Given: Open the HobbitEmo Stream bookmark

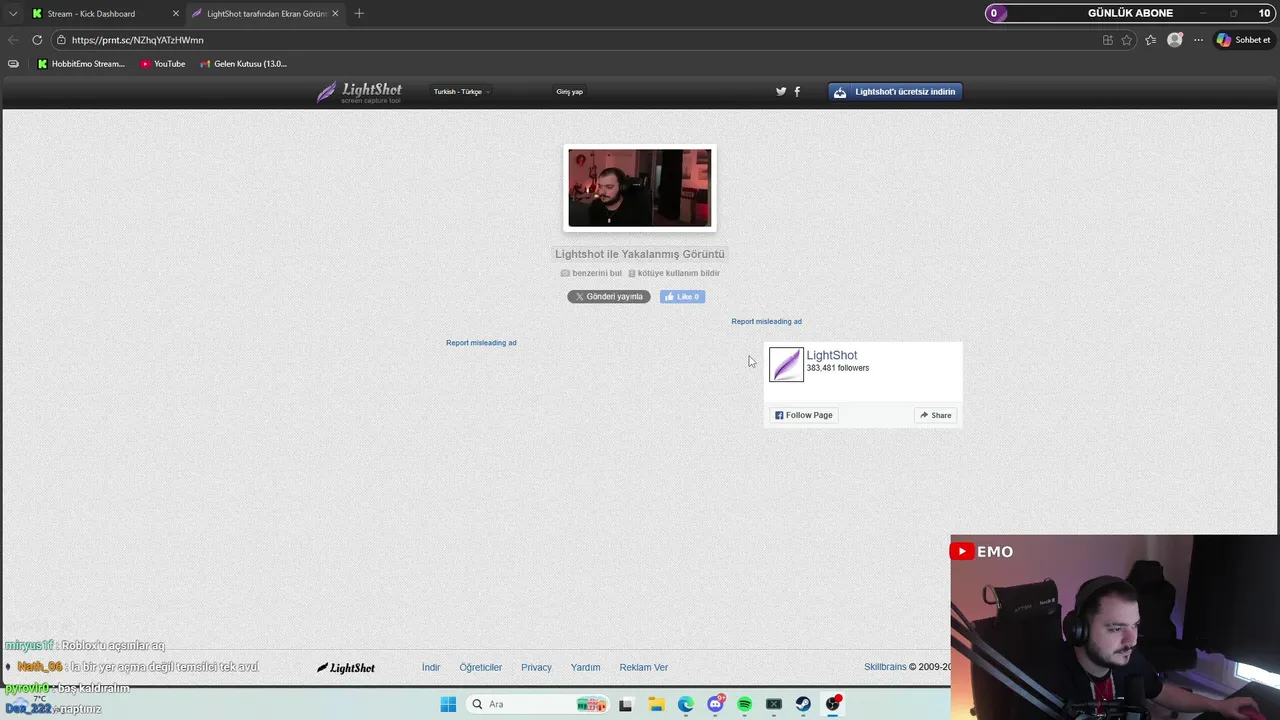Looking at the screenshot, I should 81,64.
